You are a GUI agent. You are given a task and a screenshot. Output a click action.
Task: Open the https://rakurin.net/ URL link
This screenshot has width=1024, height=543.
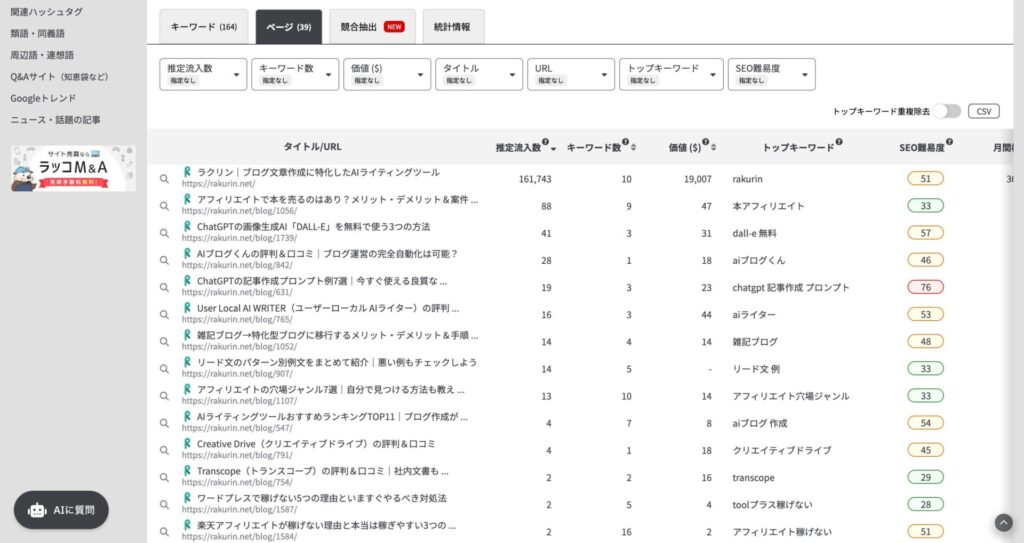click(218, 184)
